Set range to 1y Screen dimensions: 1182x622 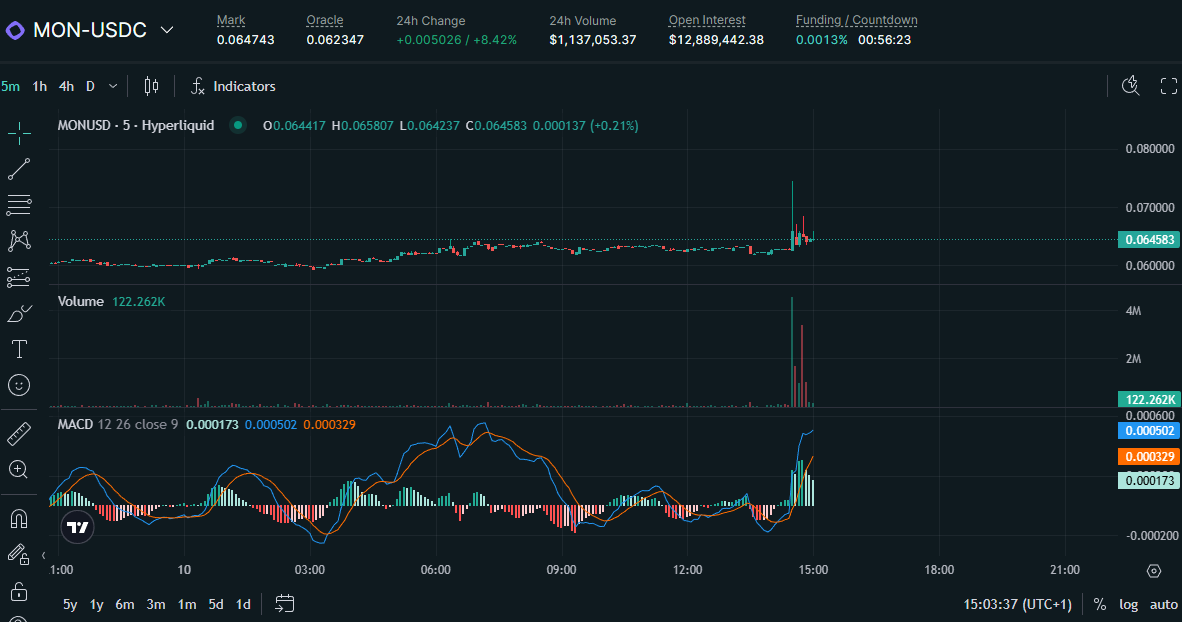pos(96,604)
